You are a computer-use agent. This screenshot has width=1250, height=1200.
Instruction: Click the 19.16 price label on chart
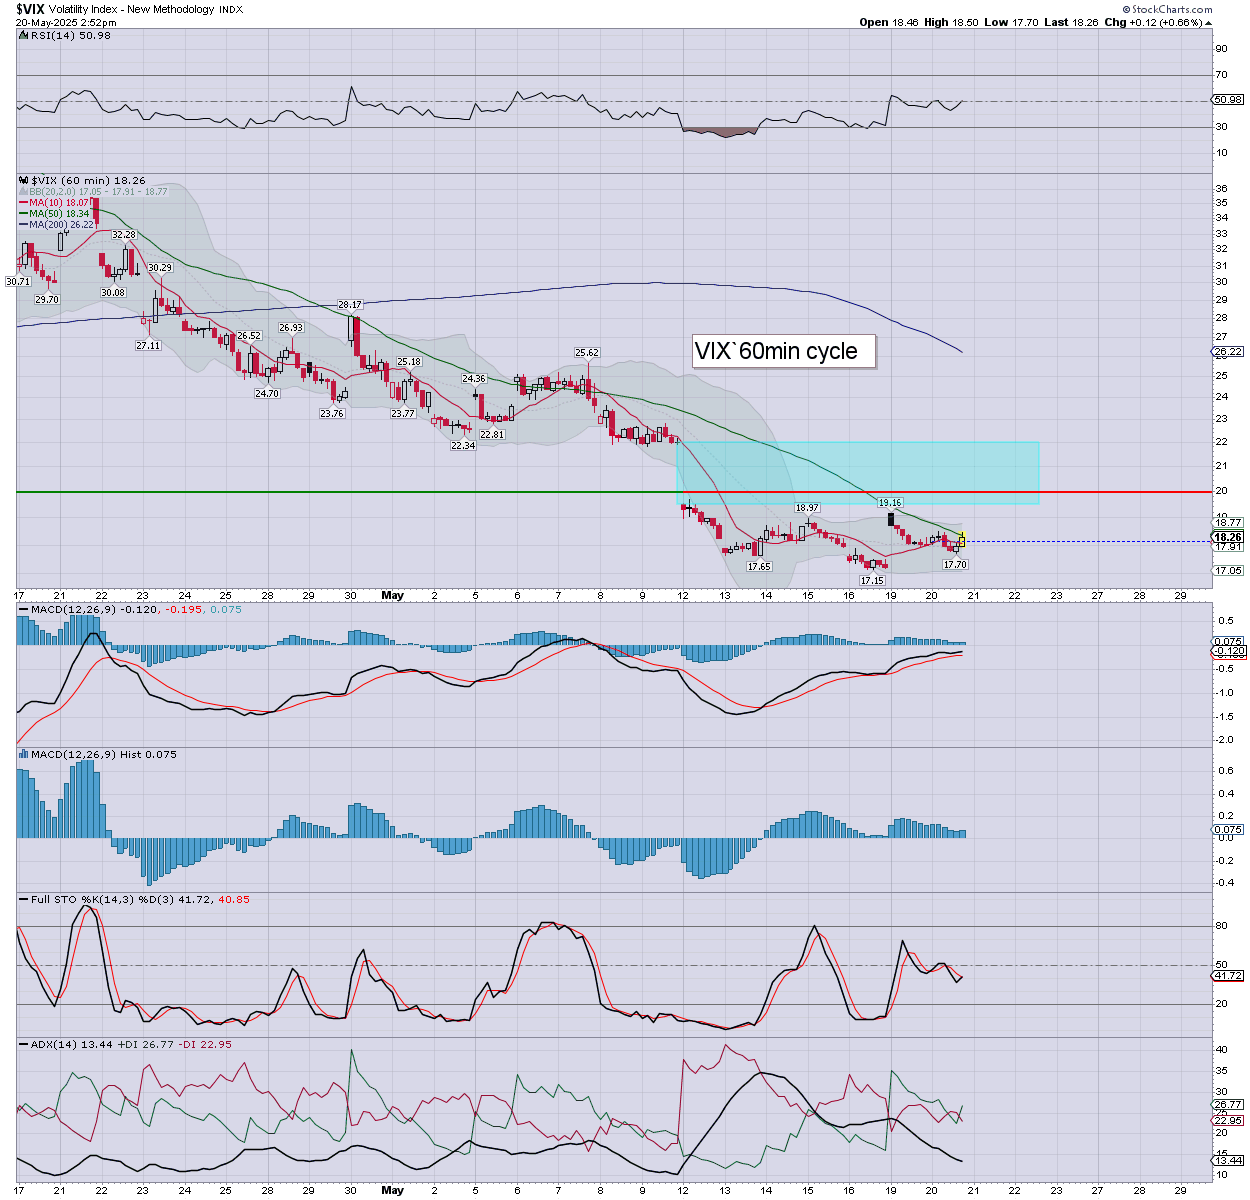coord(889,503)
